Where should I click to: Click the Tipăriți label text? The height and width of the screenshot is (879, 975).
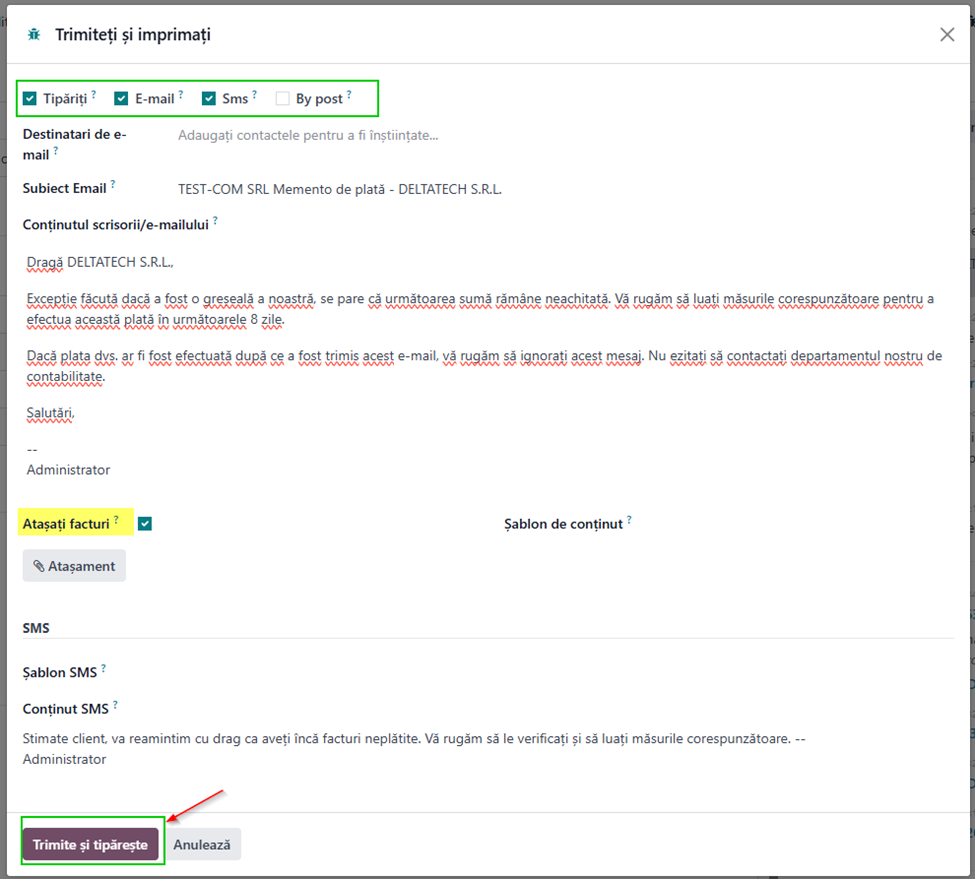point(65,98)
